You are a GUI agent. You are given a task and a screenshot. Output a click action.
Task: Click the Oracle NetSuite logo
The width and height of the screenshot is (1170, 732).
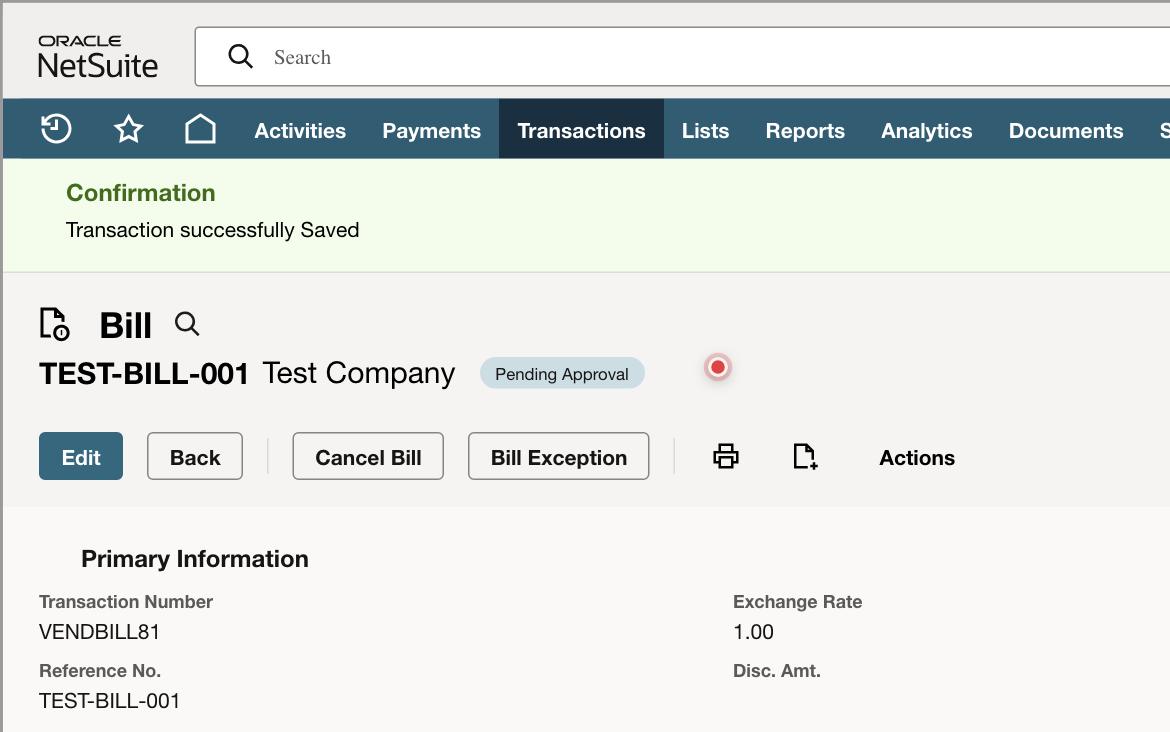coord(98,57)
